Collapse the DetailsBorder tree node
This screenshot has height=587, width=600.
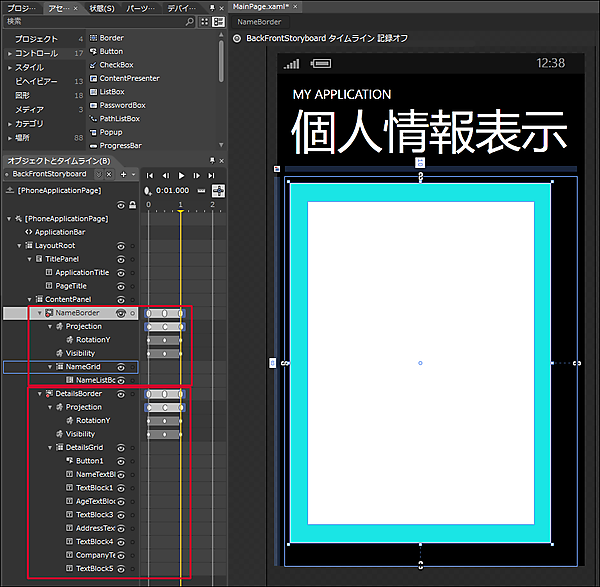point(40,394)
